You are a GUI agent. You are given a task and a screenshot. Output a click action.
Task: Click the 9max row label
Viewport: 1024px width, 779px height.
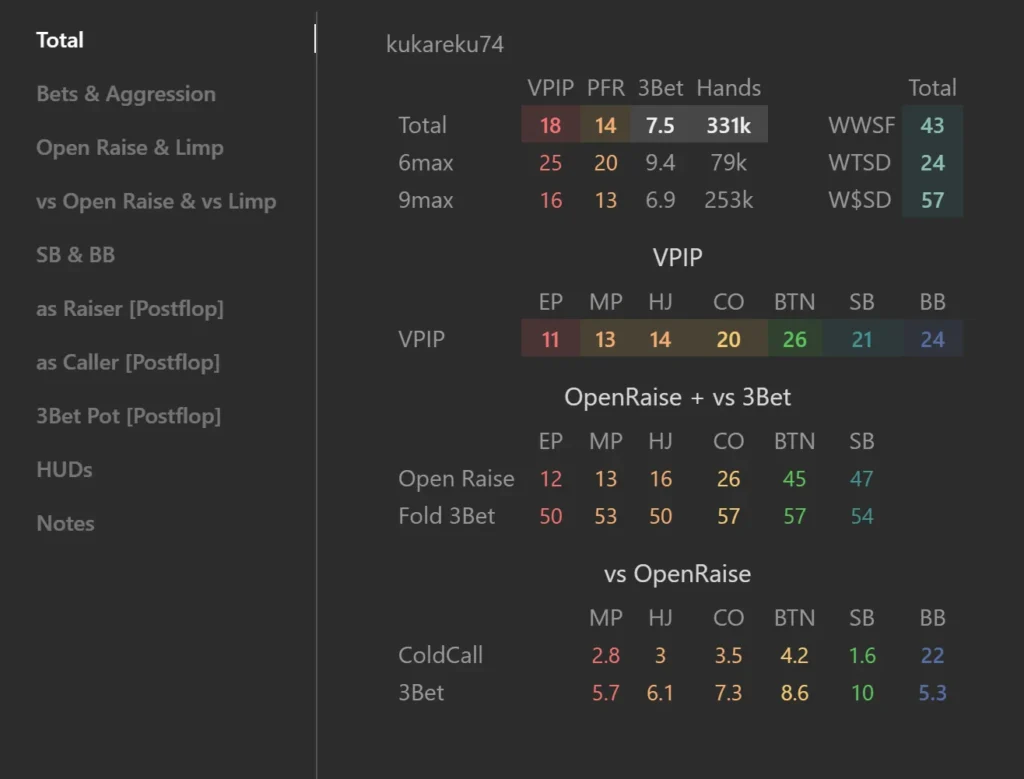click(426, 200)
